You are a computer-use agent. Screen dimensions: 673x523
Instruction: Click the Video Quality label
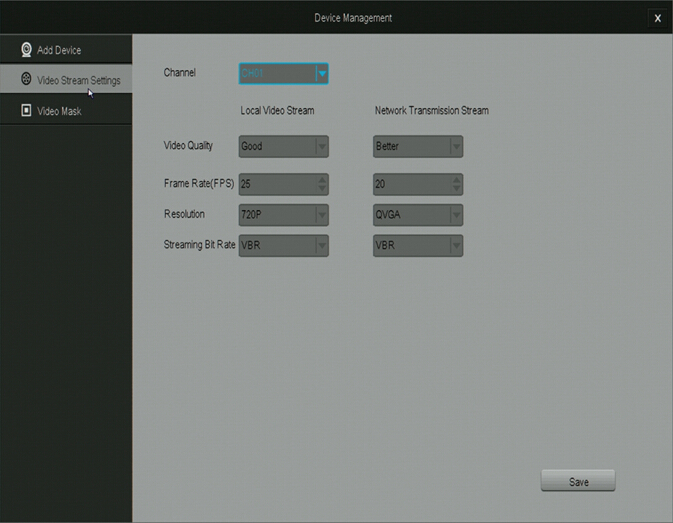click(x=188, y=146)
